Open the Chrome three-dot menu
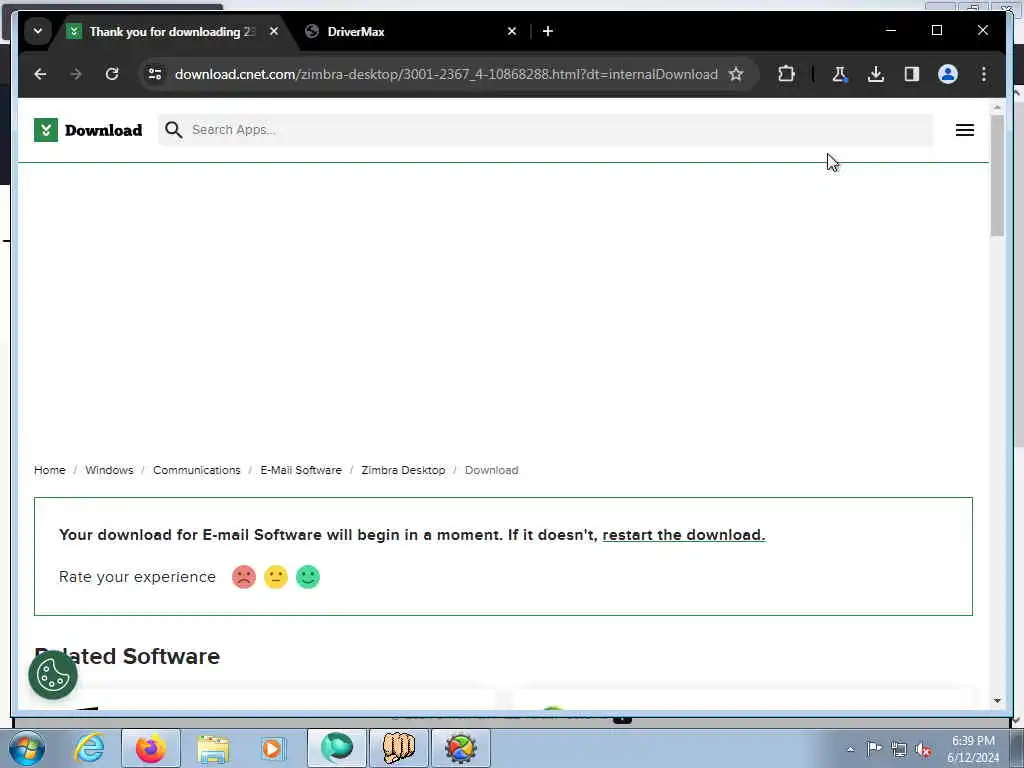The height and width of the screenshot is (768, 1024). (x=984, y=74)
